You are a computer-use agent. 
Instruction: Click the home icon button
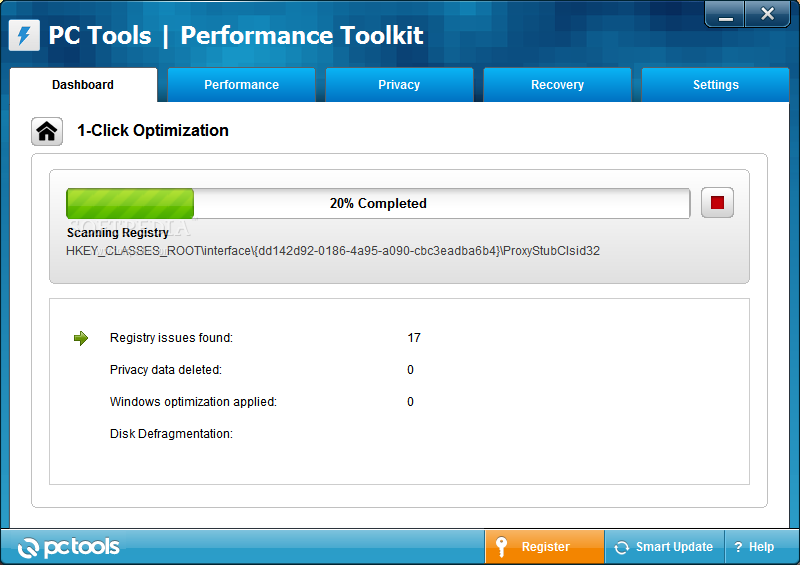click(47, 131)
